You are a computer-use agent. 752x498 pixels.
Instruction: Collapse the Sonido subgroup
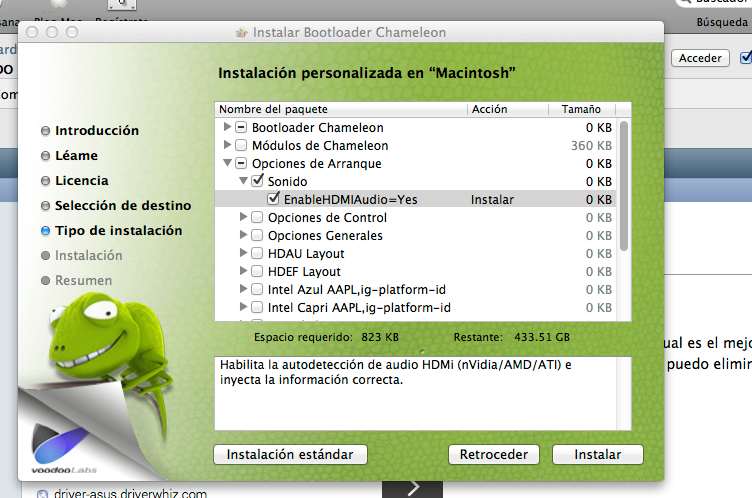click(x=244, y=181)
